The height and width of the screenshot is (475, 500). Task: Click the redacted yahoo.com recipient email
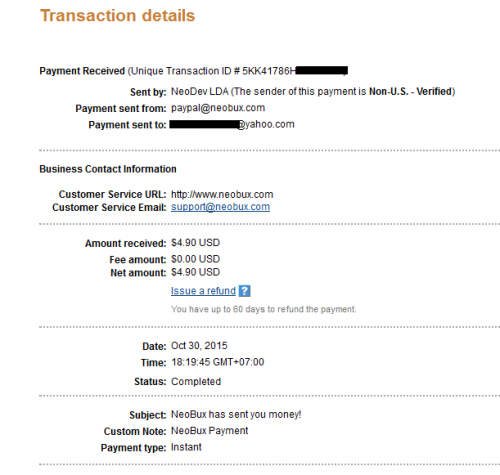232,125
